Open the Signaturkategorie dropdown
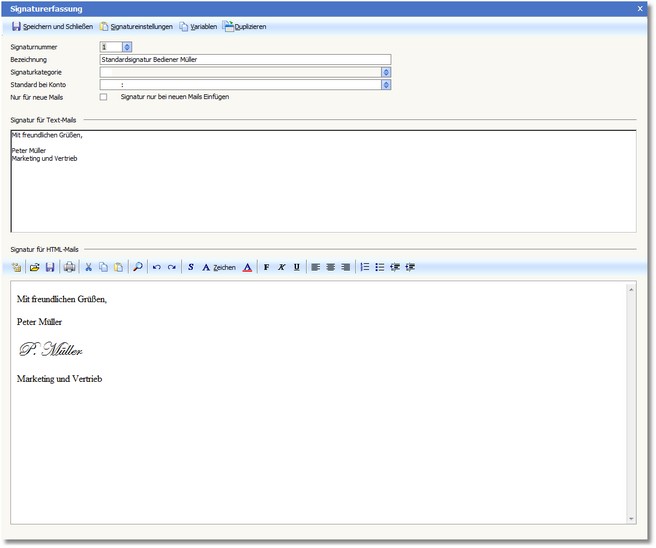The height and width of the screenshot is (548, 656). (386, 72)
